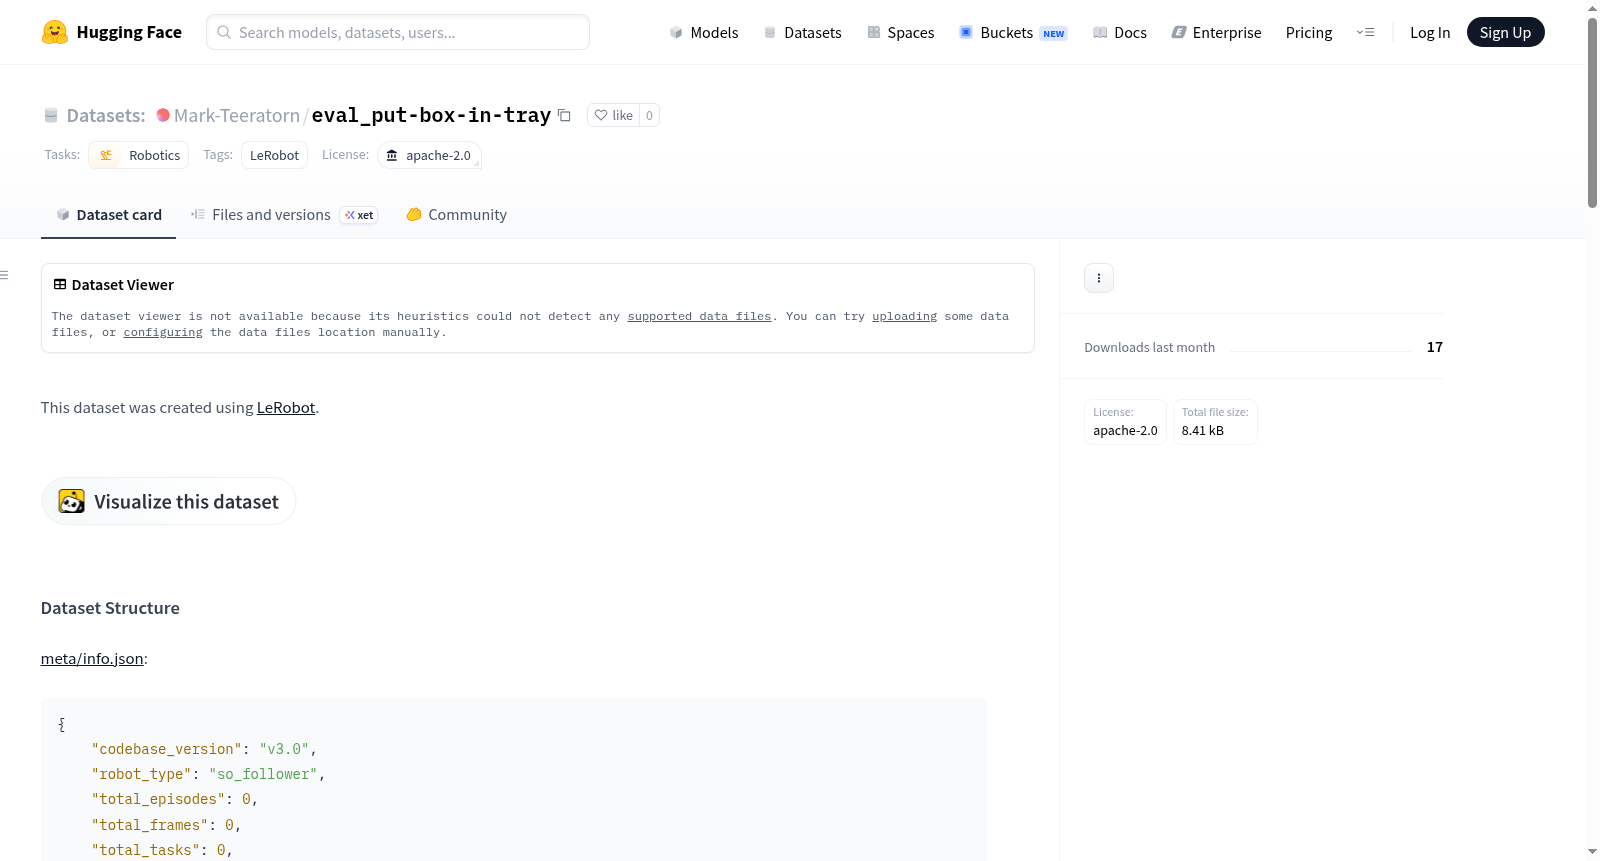This screenshot has width=1600, height=861.
Task: Click the Community tab emoji icon
Action: 414,214
